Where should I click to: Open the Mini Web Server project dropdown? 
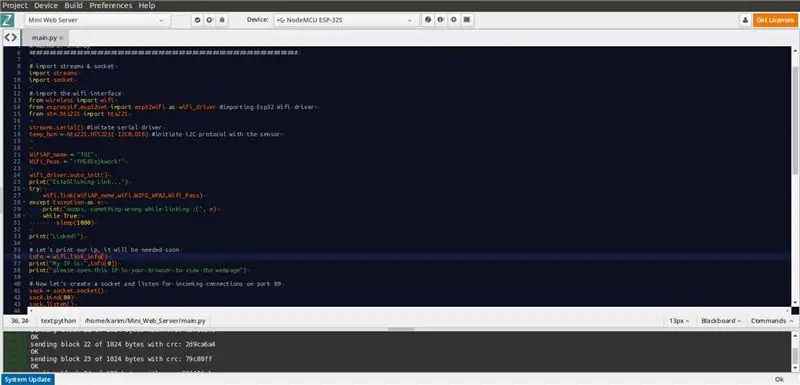(x=97, y=20)
